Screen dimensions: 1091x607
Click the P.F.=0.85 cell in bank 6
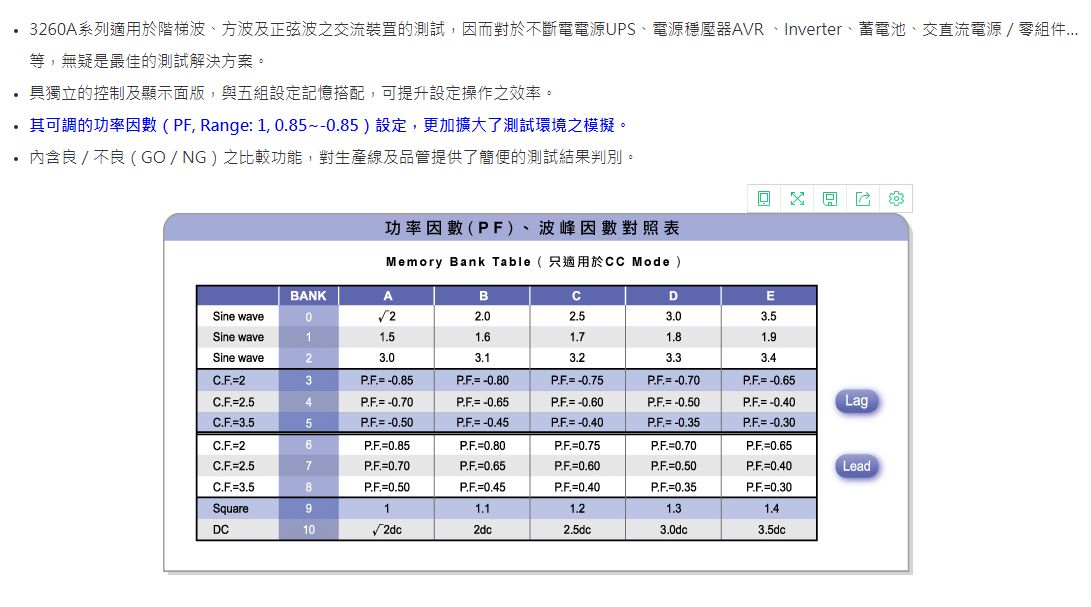tap(387, 446)
